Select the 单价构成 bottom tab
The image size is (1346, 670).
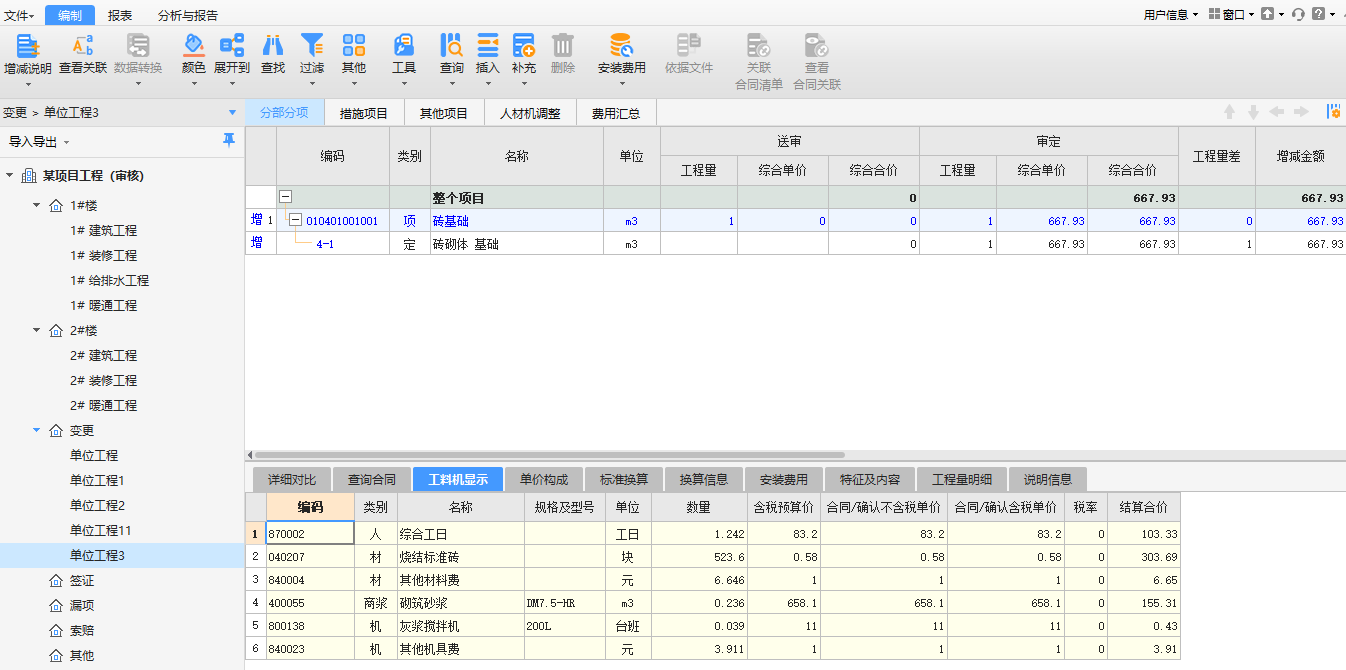(x=544, y=480)
